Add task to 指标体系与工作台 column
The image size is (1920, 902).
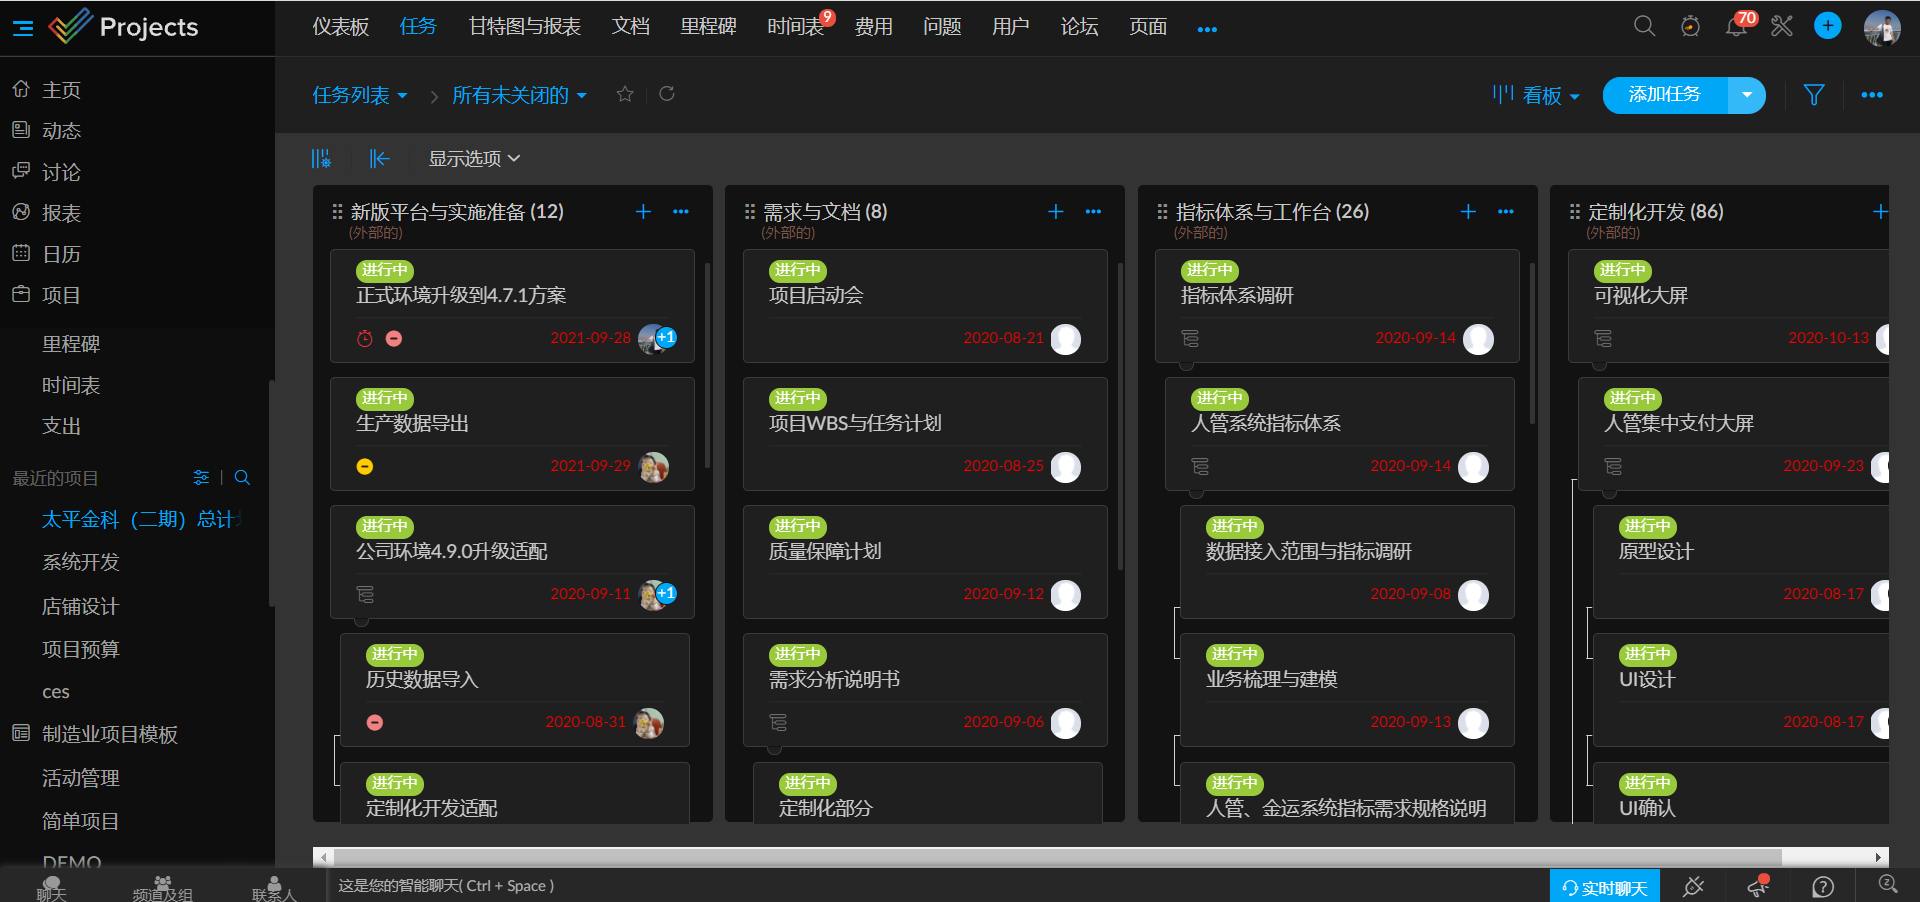(x=1468, y=211)
